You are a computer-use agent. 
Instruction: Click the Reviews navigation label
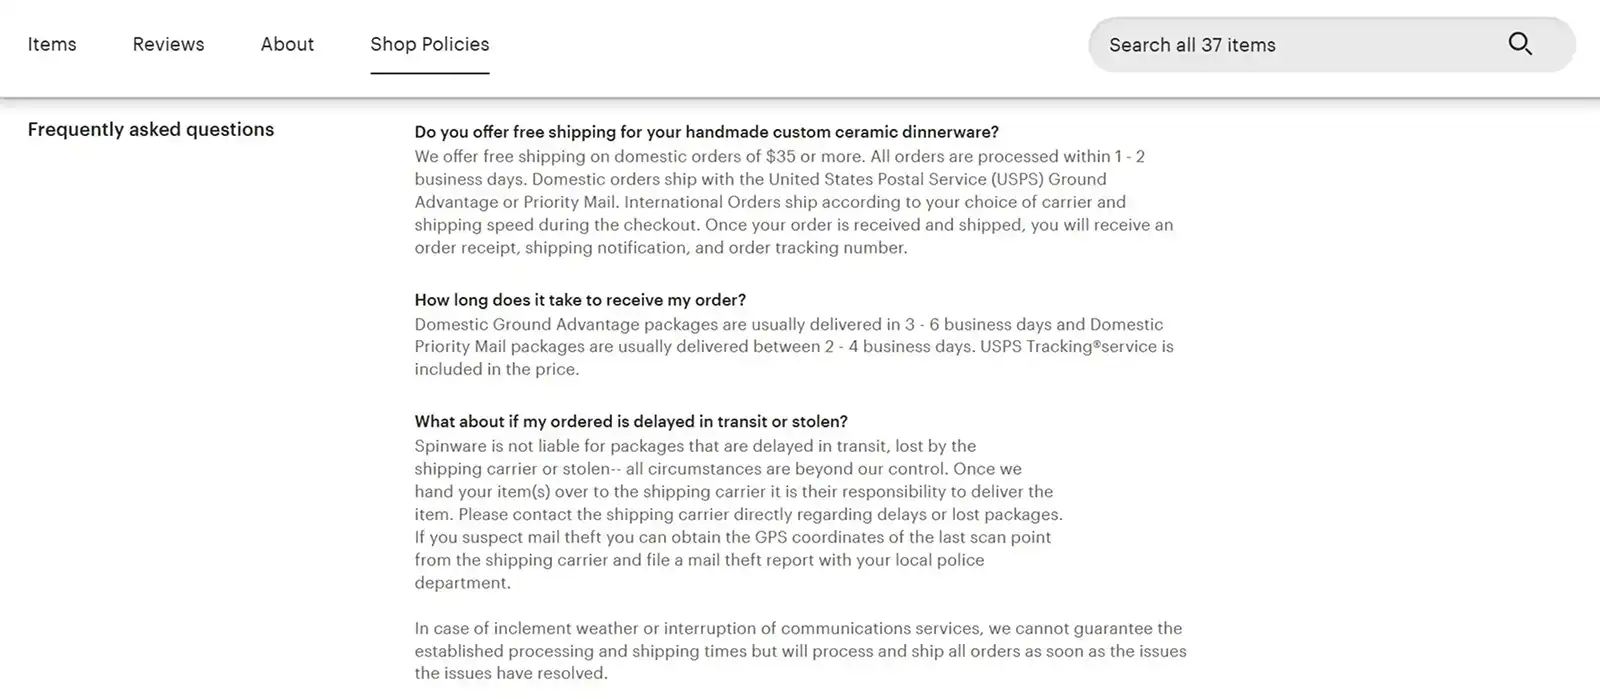[168, 44]
